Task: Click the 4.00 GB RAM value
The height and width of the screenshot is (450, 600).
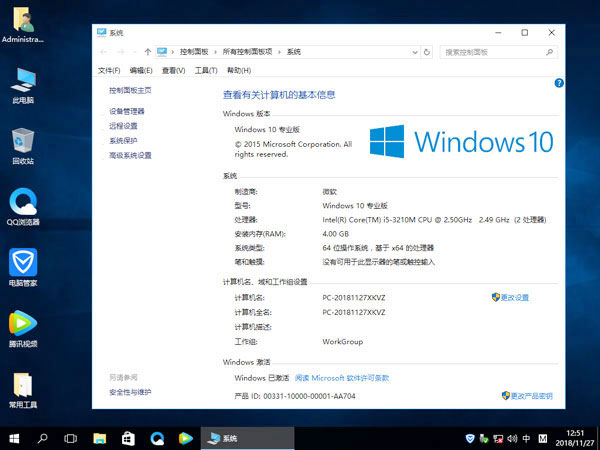Action: click(x=336, y=234)
